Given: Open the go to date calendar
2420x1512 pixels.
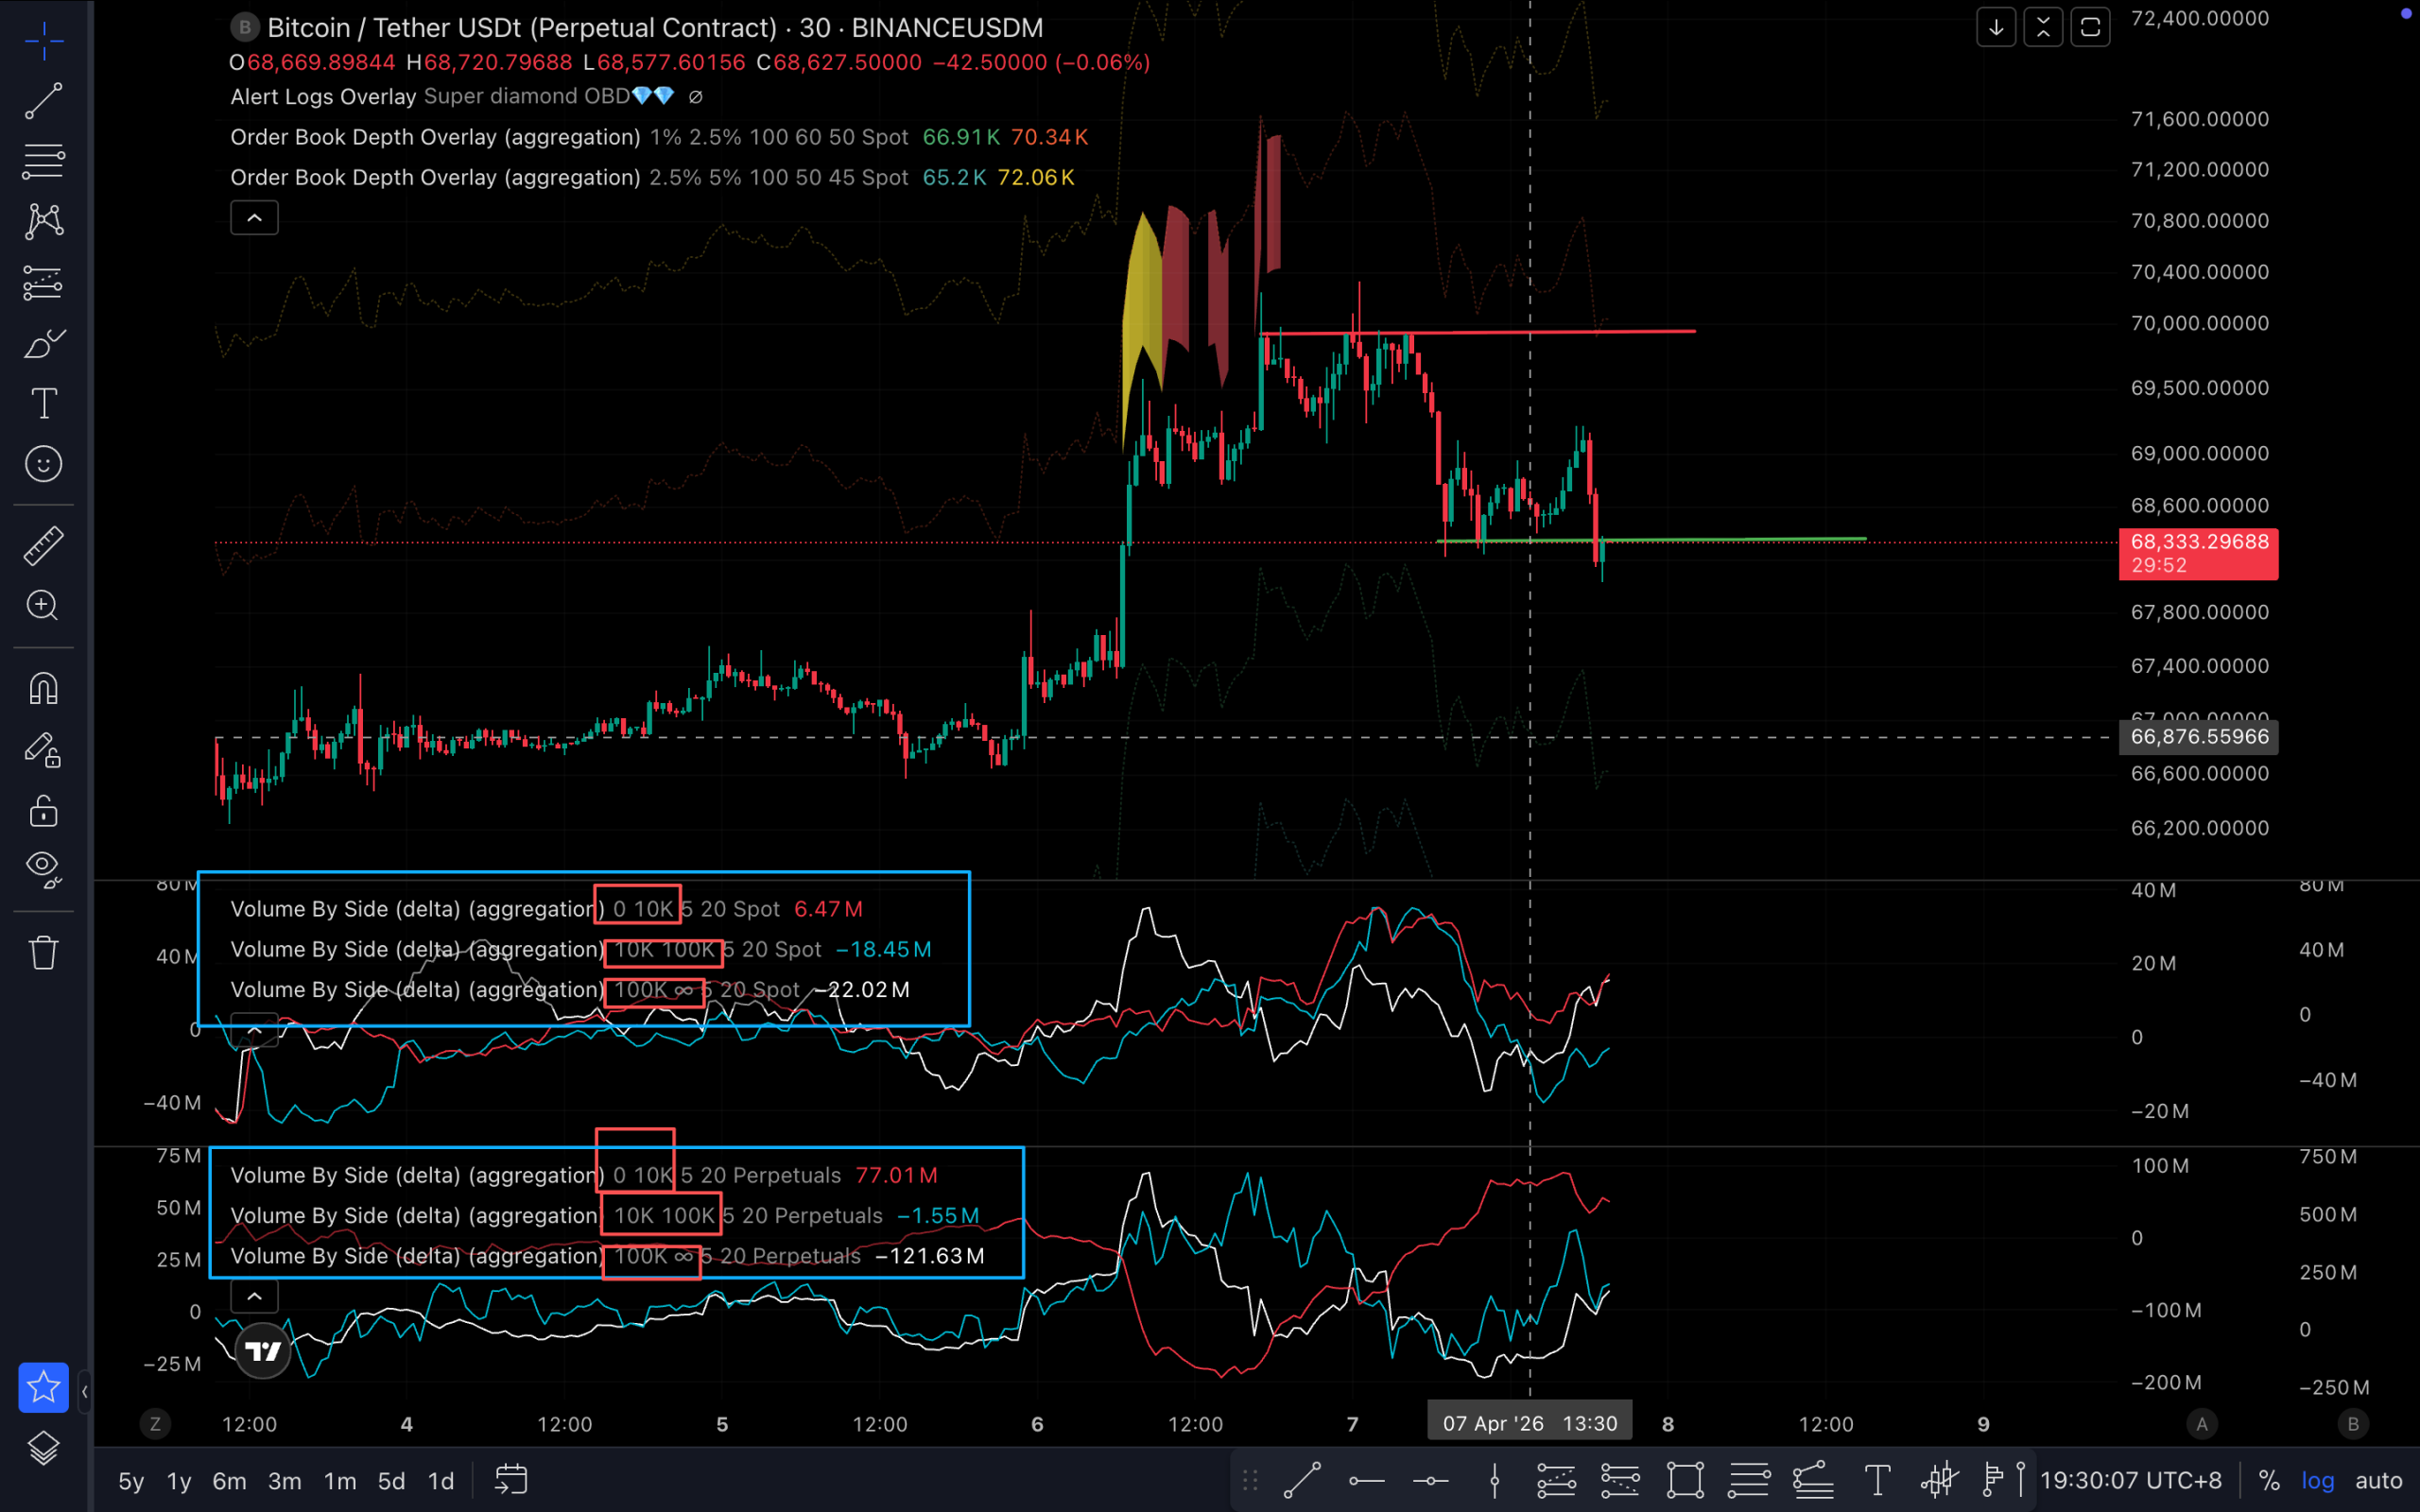Looking at the screenshot, I should point(511,1480).
